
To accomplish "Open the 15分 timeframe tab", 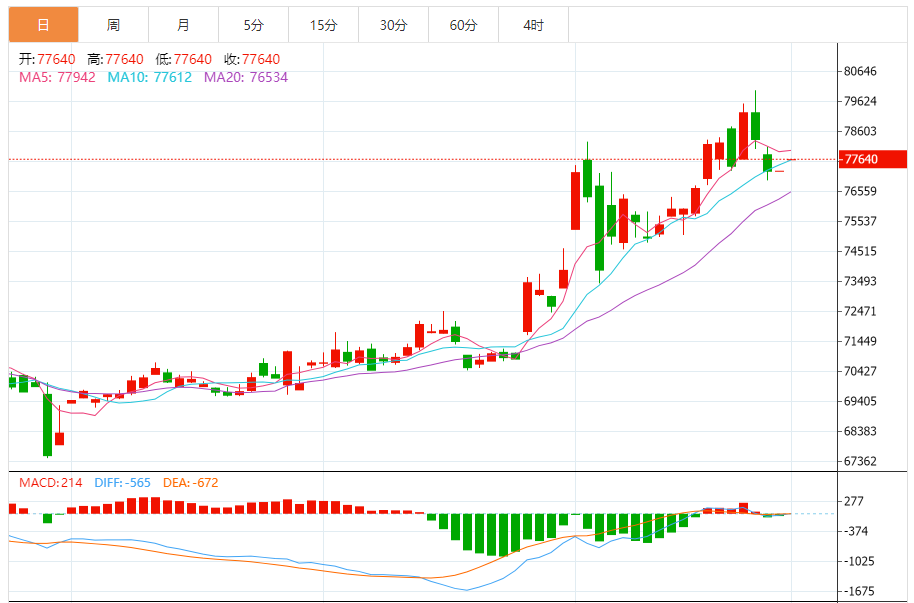I will pyautogui.click(x=324, y=25).
